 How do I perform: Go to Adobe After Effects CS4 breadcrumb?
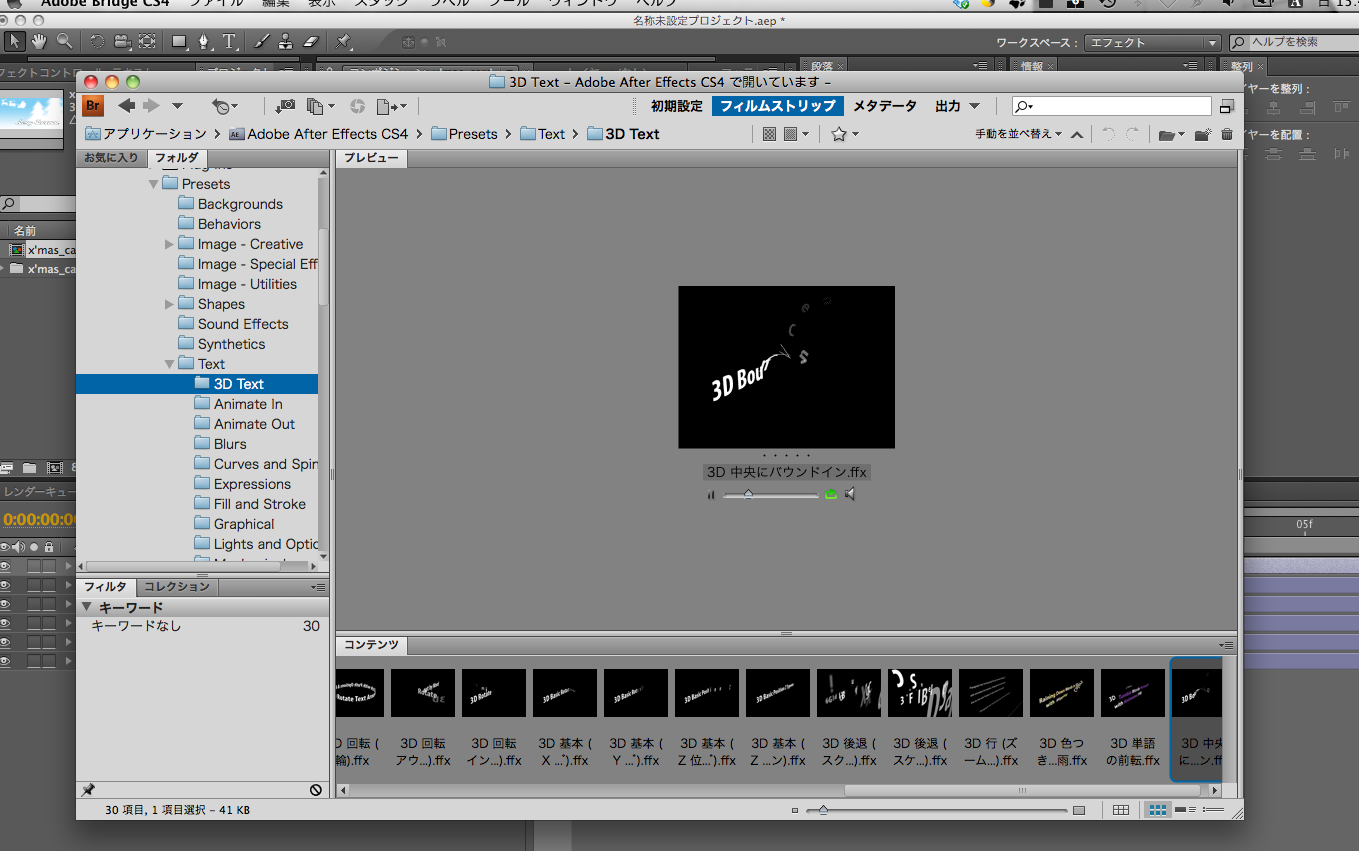(x=318, y=134)
